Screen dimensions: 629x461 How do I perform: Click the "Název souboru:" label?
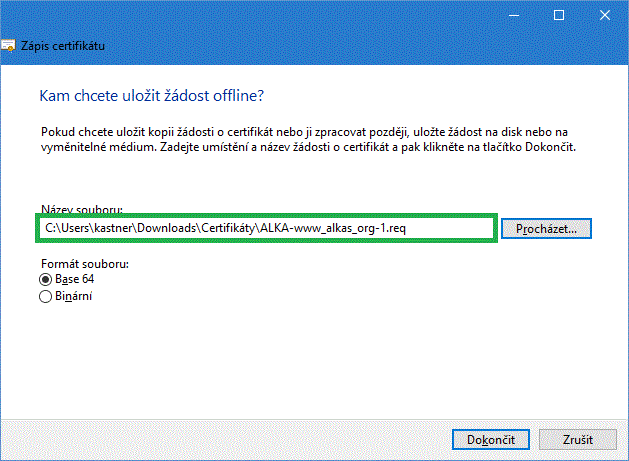(x=81, y=211)
